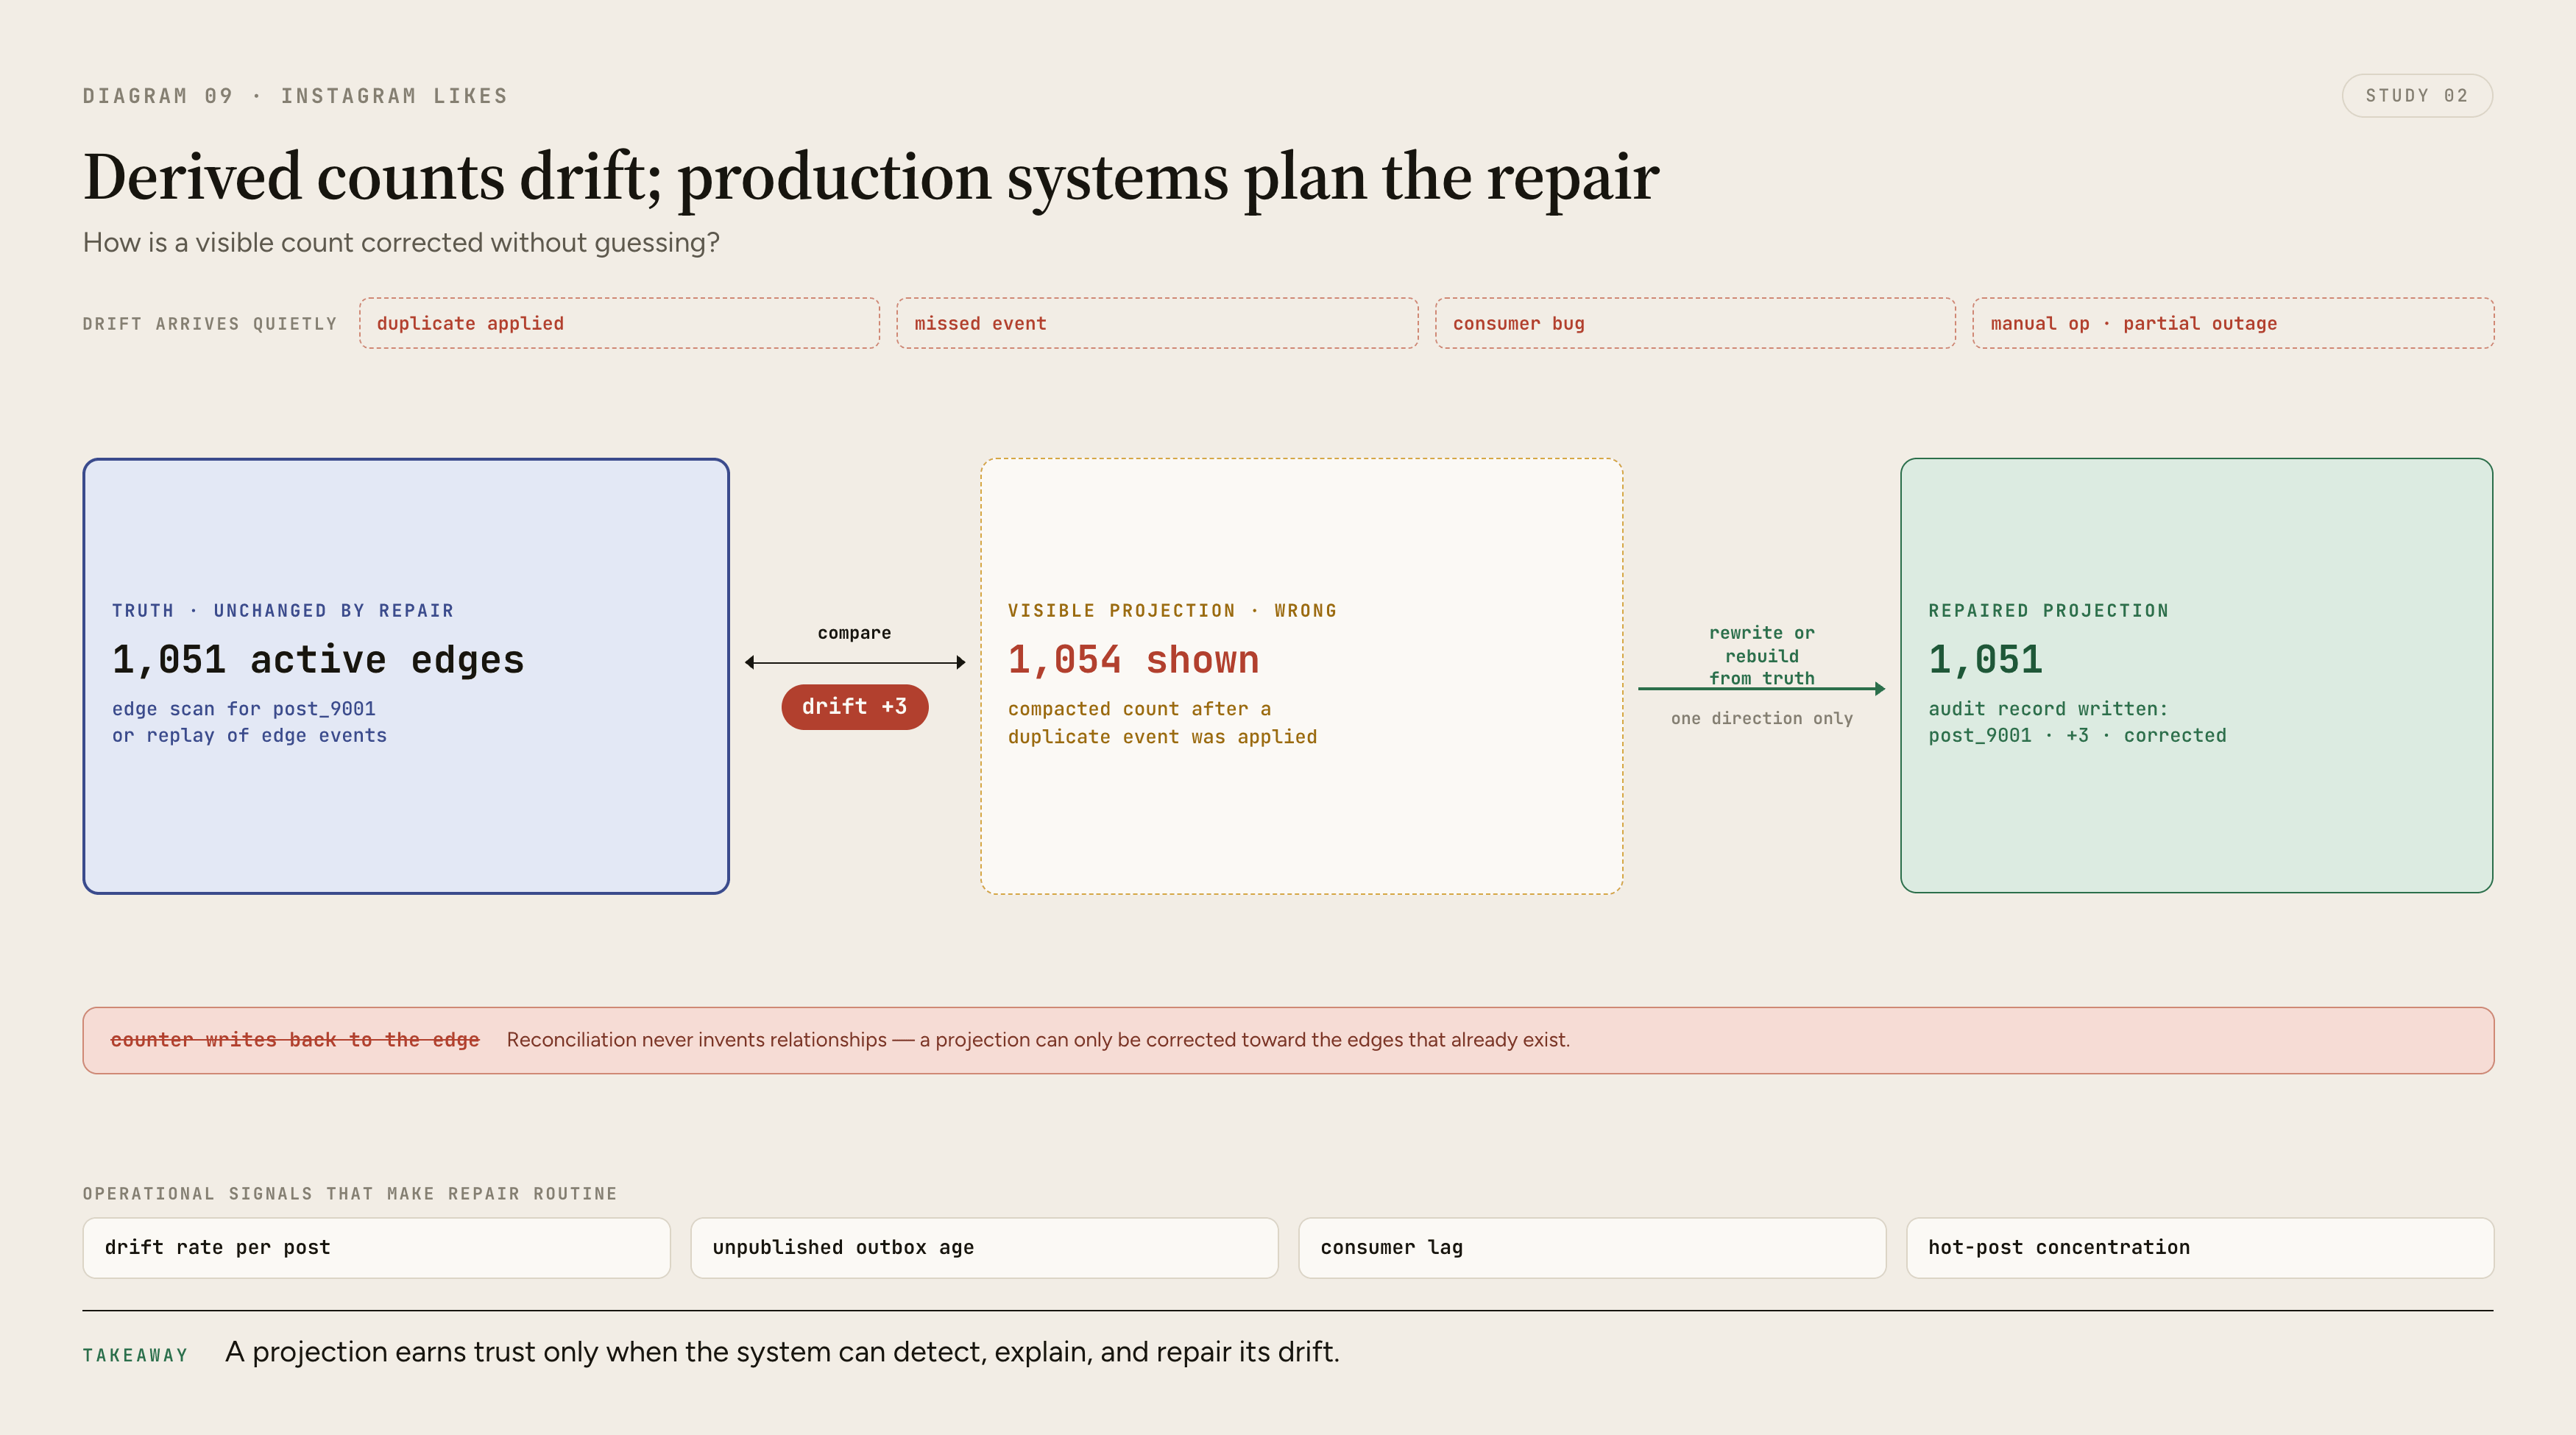Click the struck-through 'counter writes back to the edge'

click(x=295, y=1040)
